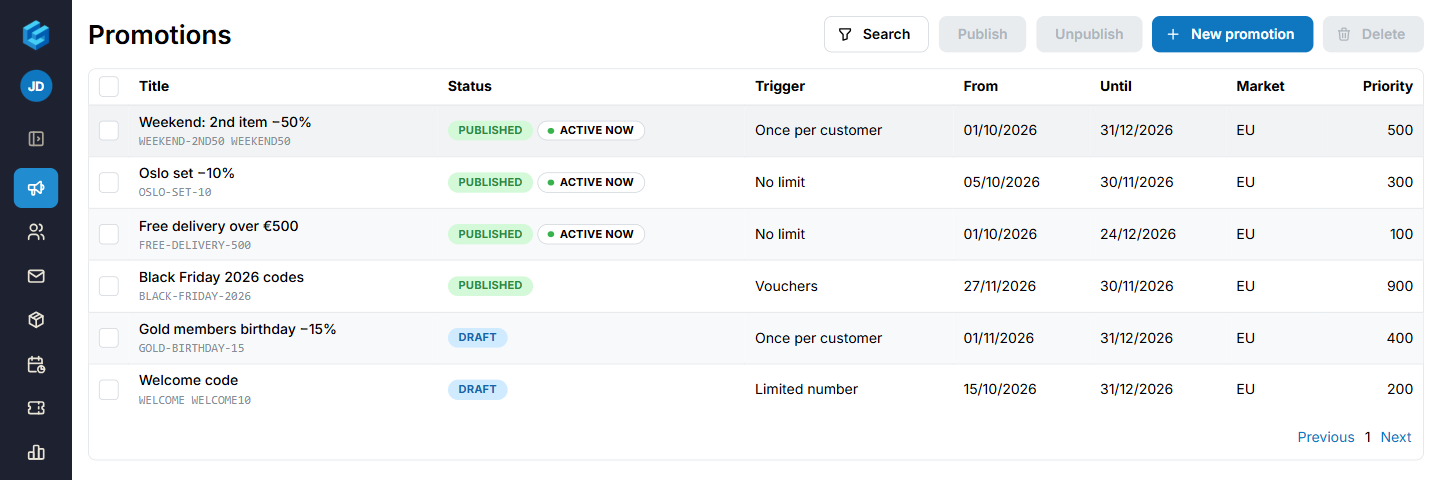This screenshot has height=480, width=1440.
Task: Check the Weekend: 2nd item −50% row checkbox
Action: point(109,131)
